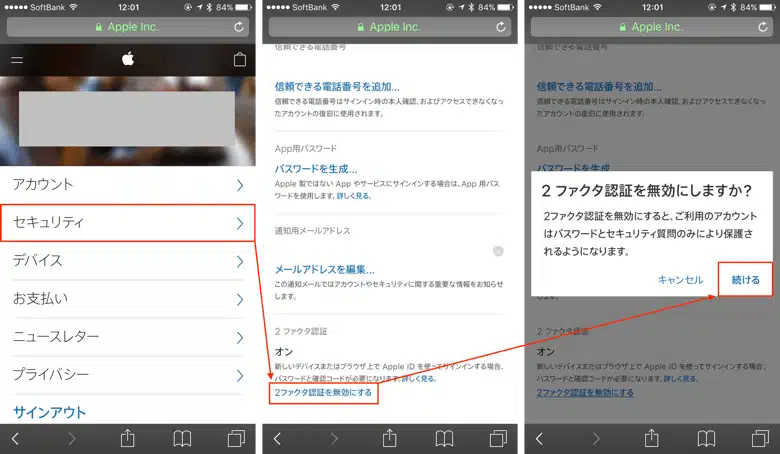
Task: Tap パスワードを生成 link in middle screen
Action: point(316,169)
